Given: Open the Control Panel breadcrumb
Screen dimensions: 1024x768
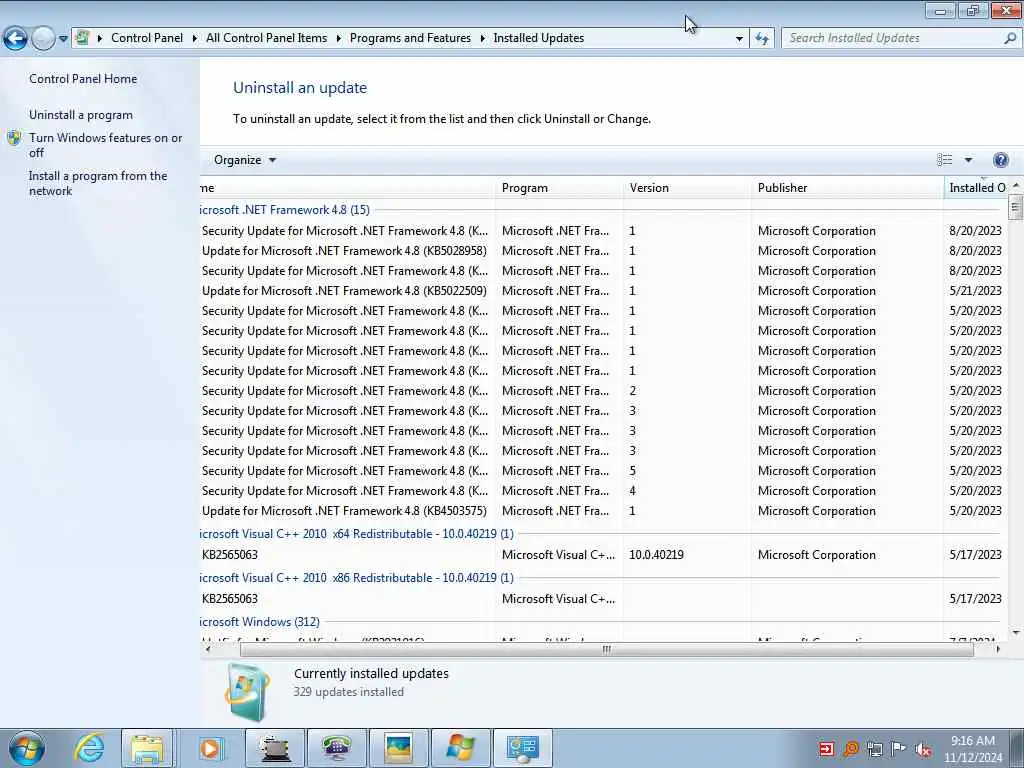Looking at the screenshot, I should [147, 38].
